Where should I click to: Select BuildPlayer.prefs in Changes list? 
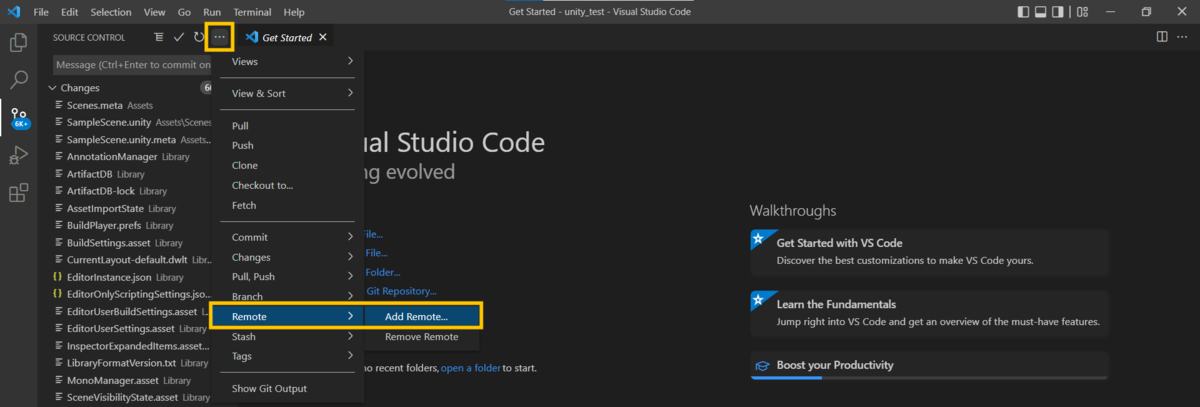(x=125, y=225)
